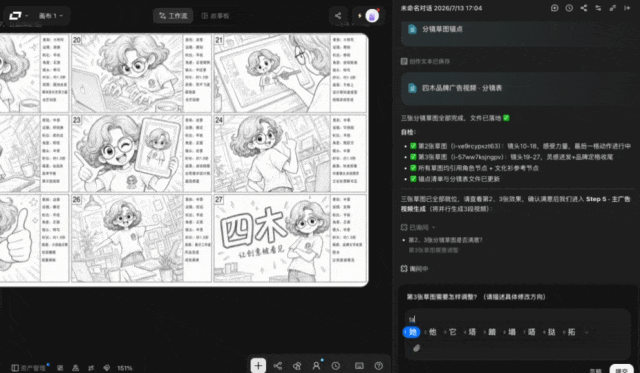
Task: Open the 151% zoom level control
Action: coord(124,368)
